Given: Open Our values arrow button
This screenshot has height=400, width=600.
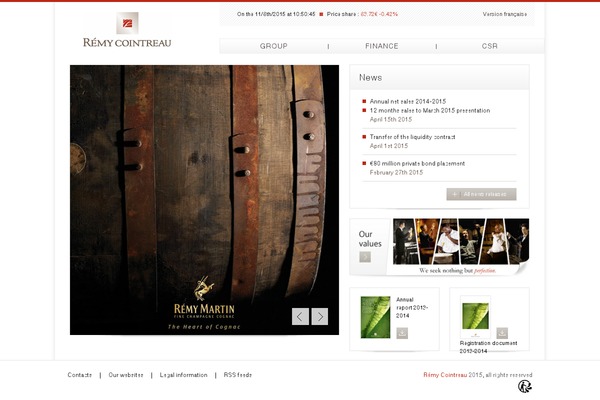Looking at the screenshot, I should [x=365, y=257].
